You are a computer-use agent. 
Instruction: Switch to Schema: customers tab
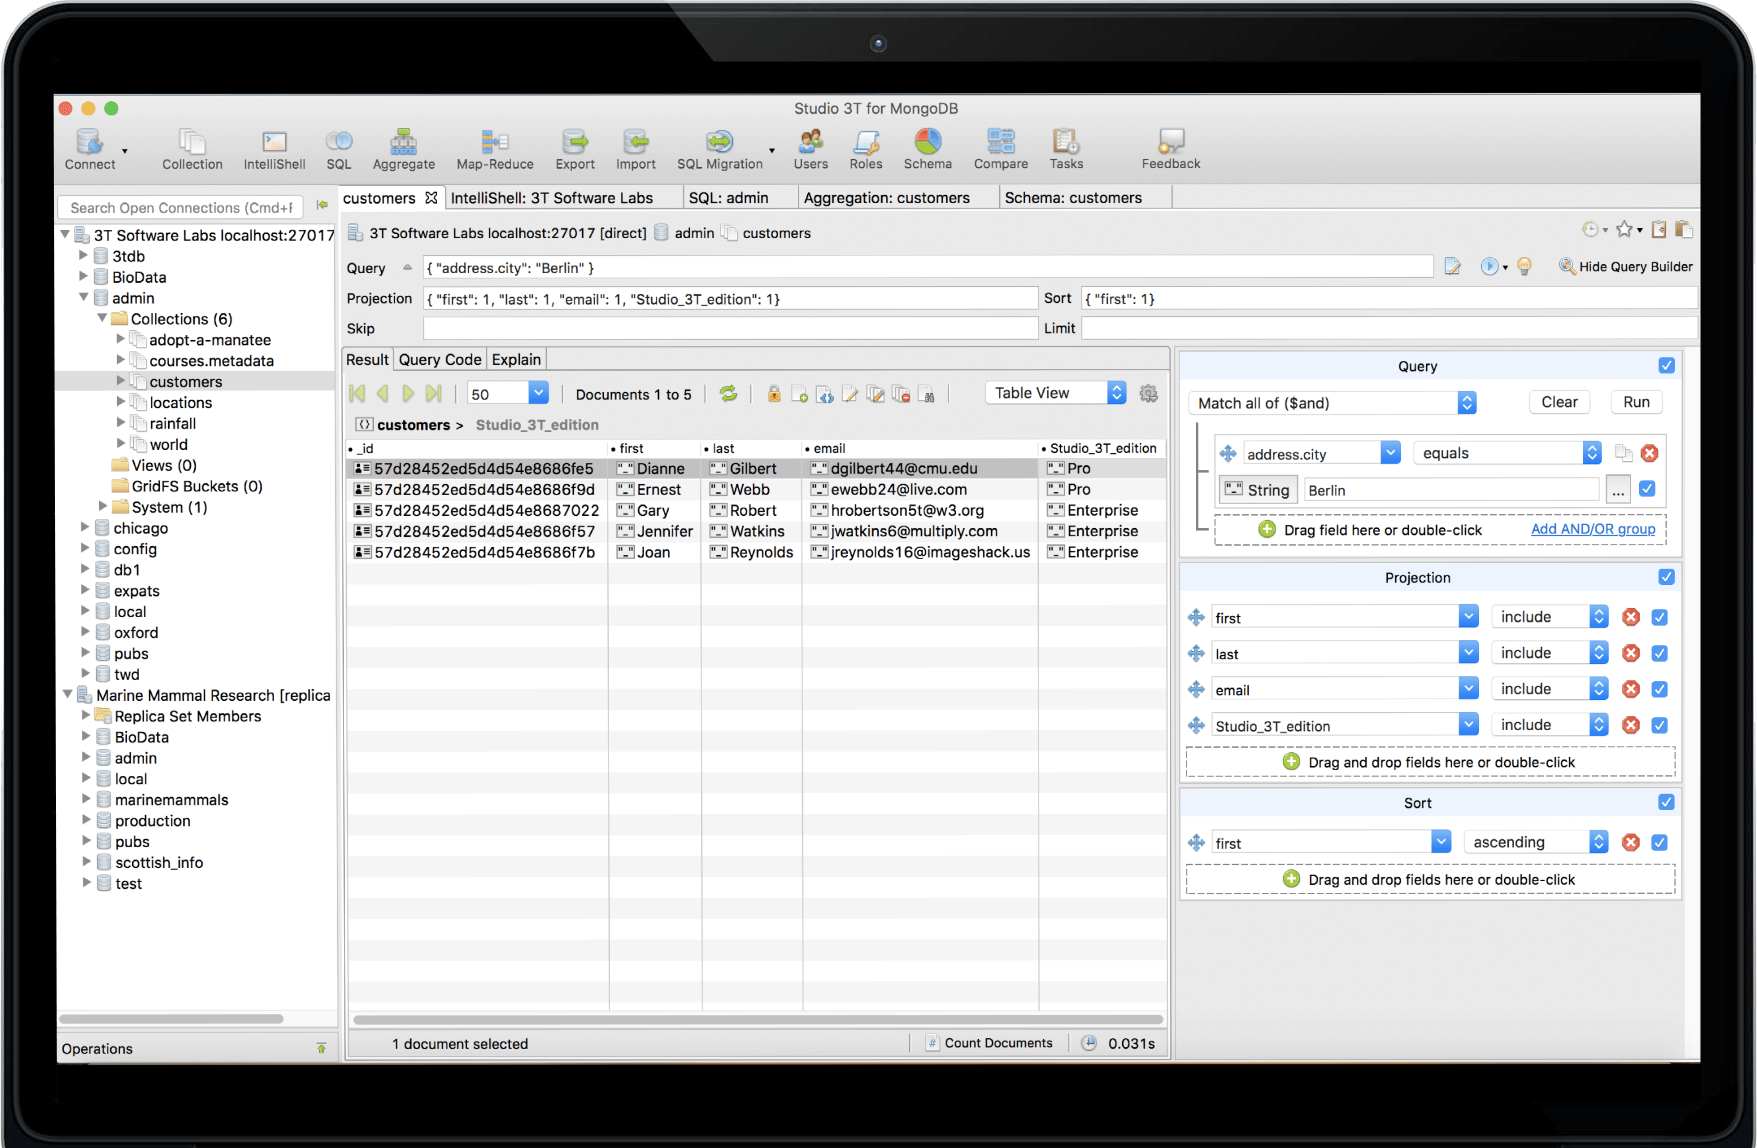pos(1073,198)
